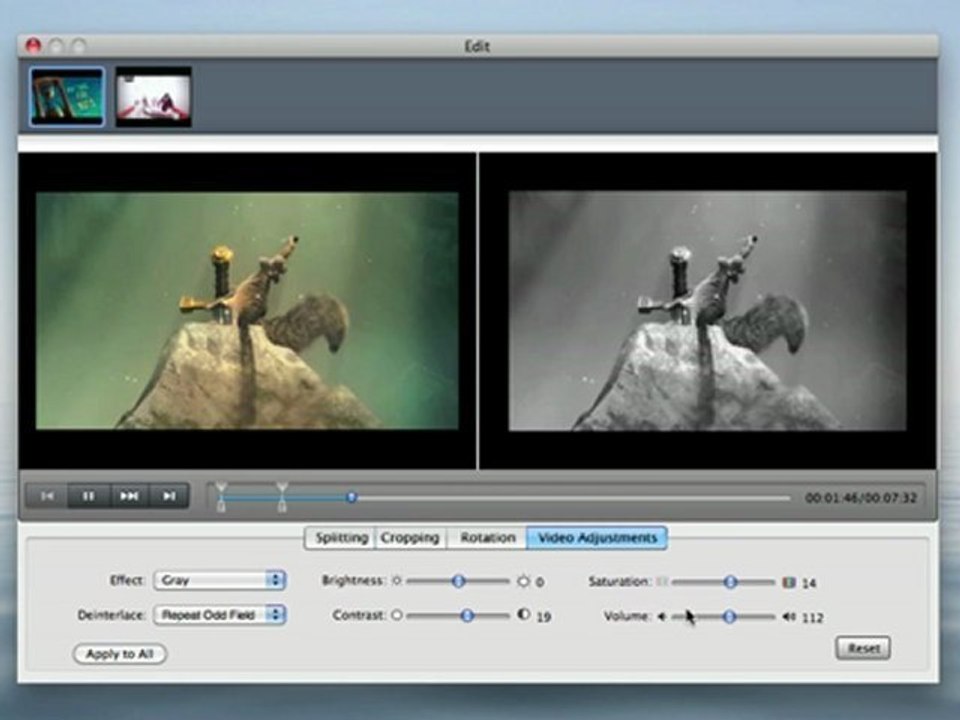Image resolution: width=960 pixels, height=720 pixels.
Task: Click the low brightness sun icon
Action: tap(397, 580)
